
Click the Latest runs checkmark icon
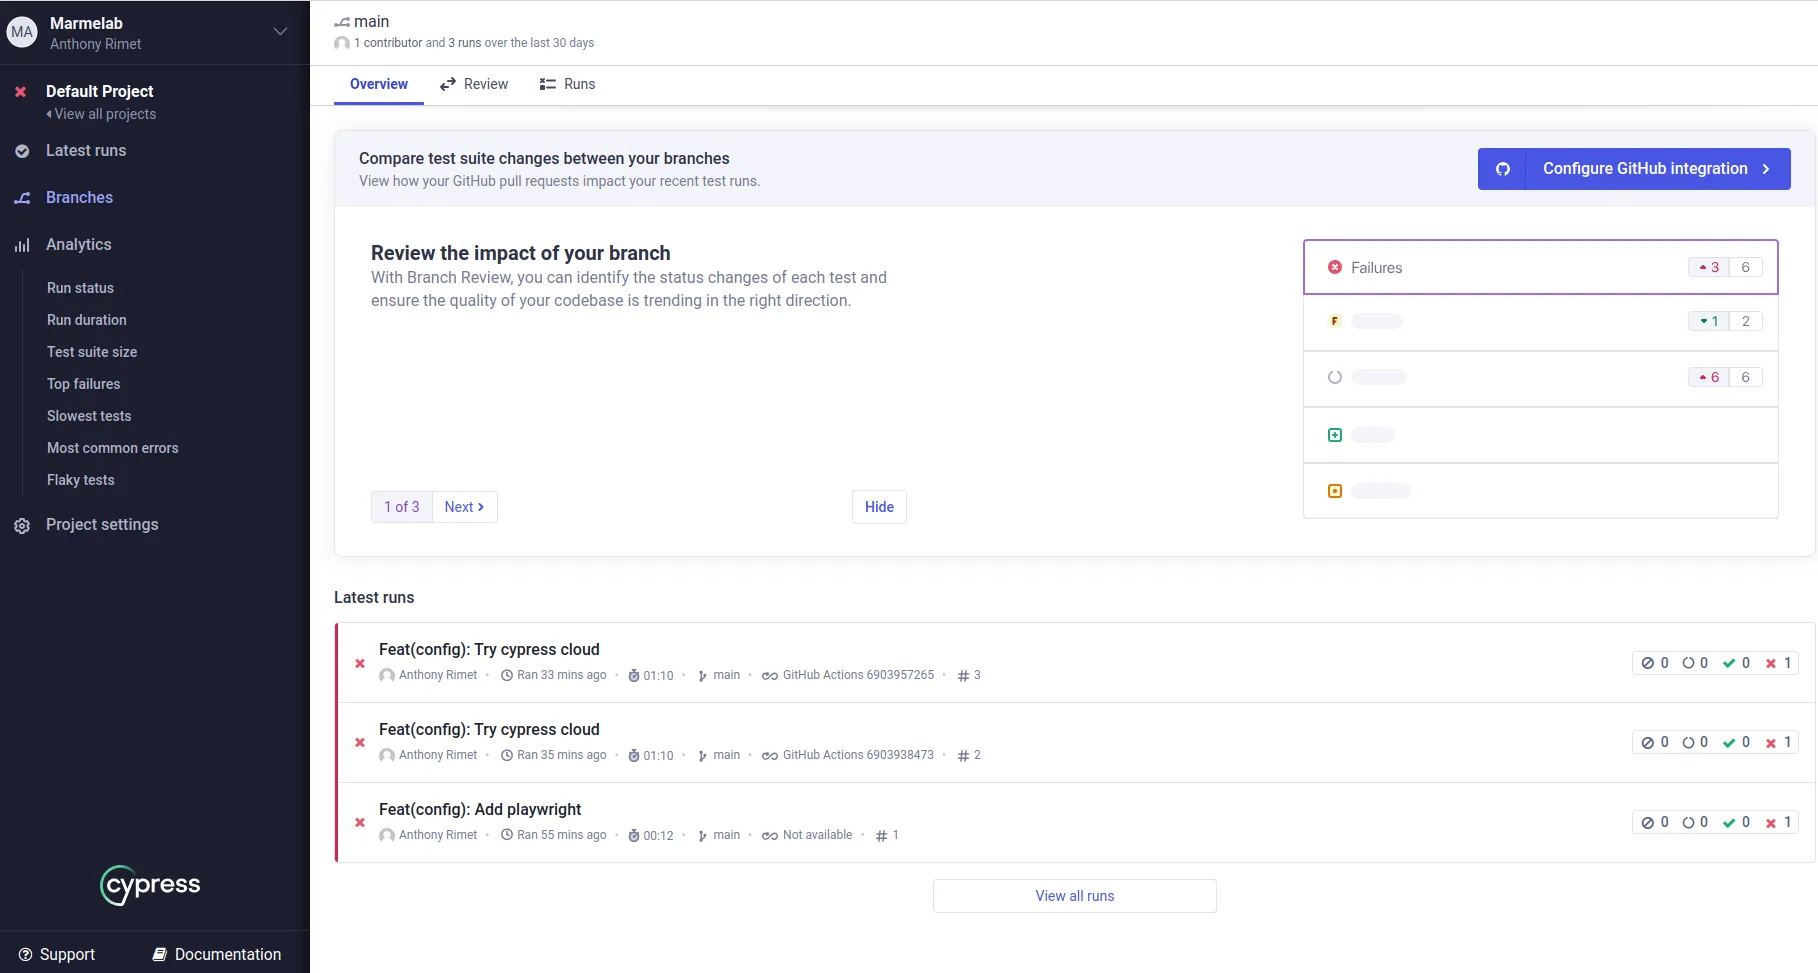22,151
